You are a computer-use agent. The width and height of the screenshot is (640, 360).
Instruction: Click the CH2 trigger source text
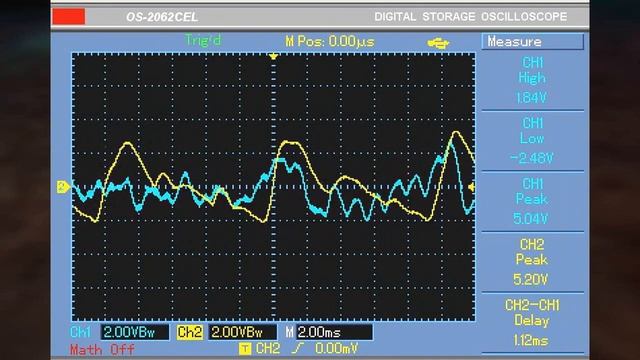[268, 348]
